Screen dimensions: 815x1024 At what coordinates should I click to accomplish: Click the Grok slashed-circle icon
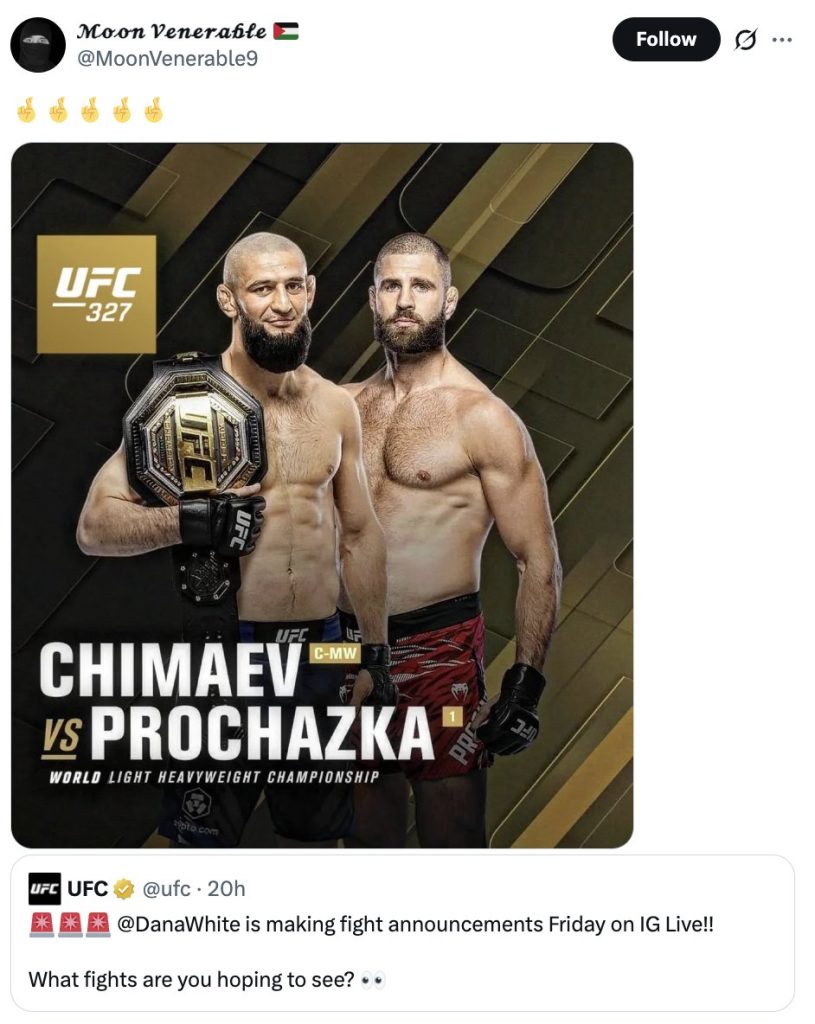click(x=745, y=40)
